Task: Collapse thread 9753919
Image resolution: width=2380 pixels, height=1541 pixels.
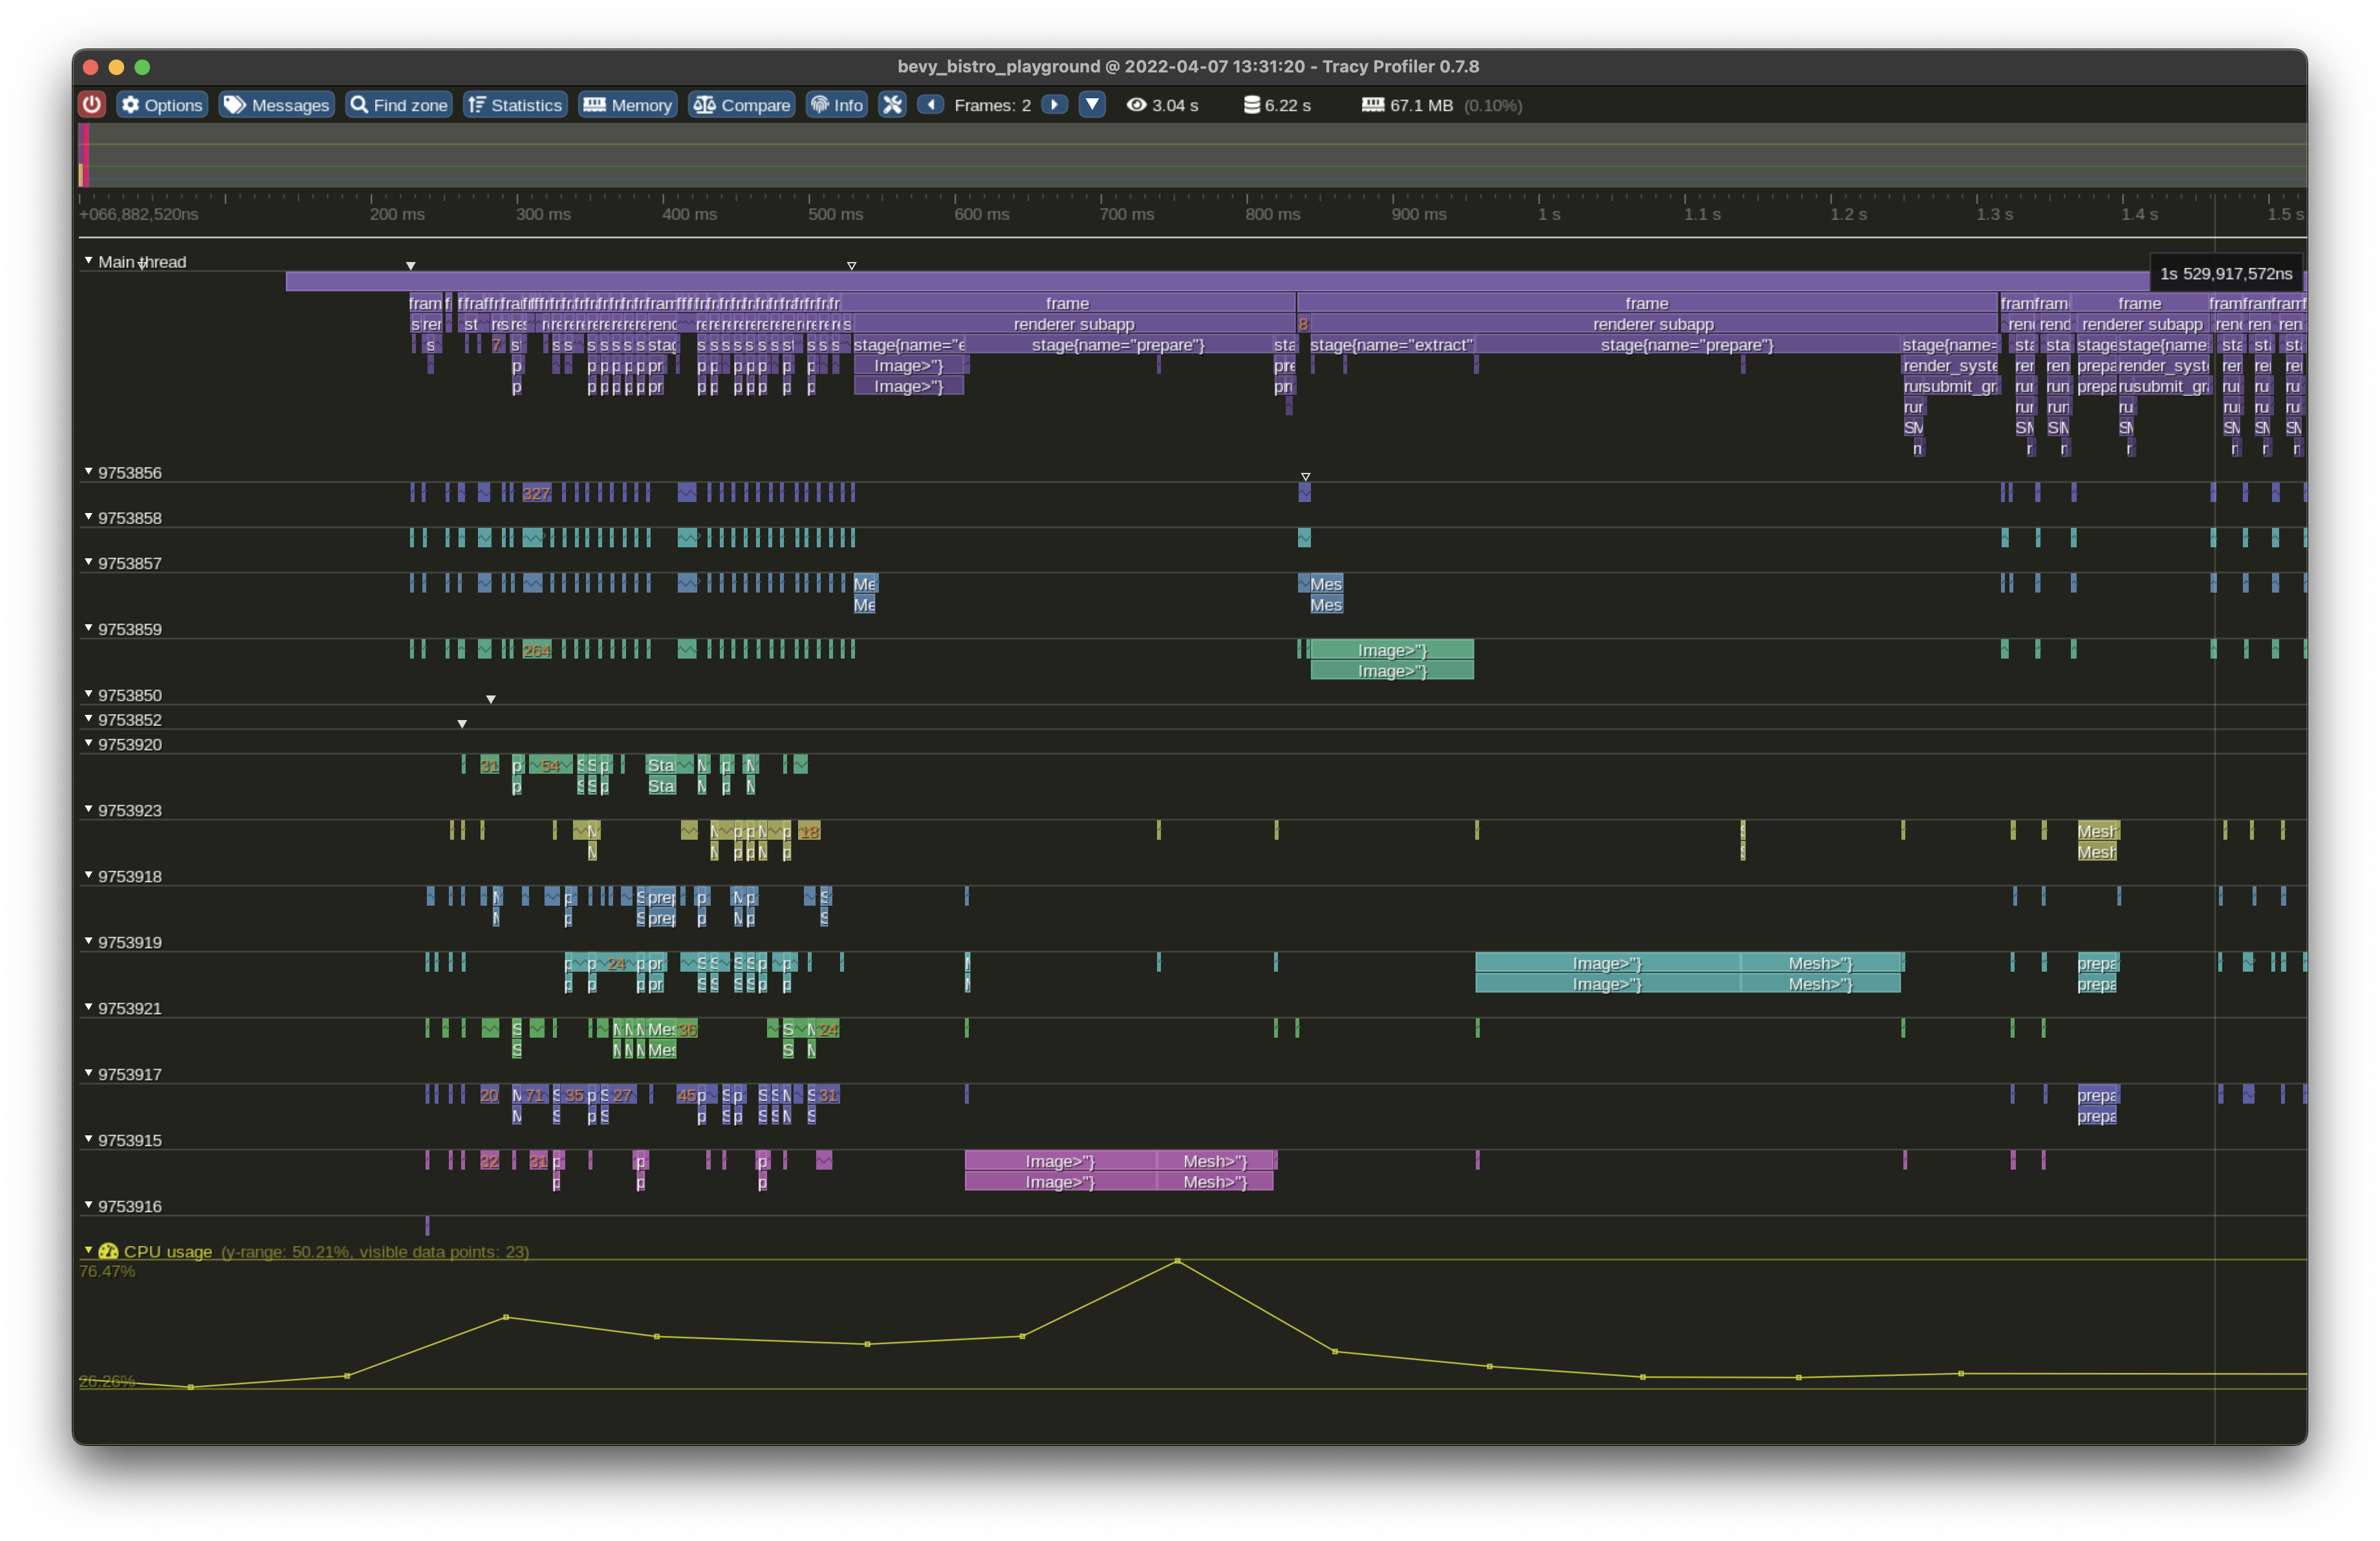Action: click(x=89, y=941)
